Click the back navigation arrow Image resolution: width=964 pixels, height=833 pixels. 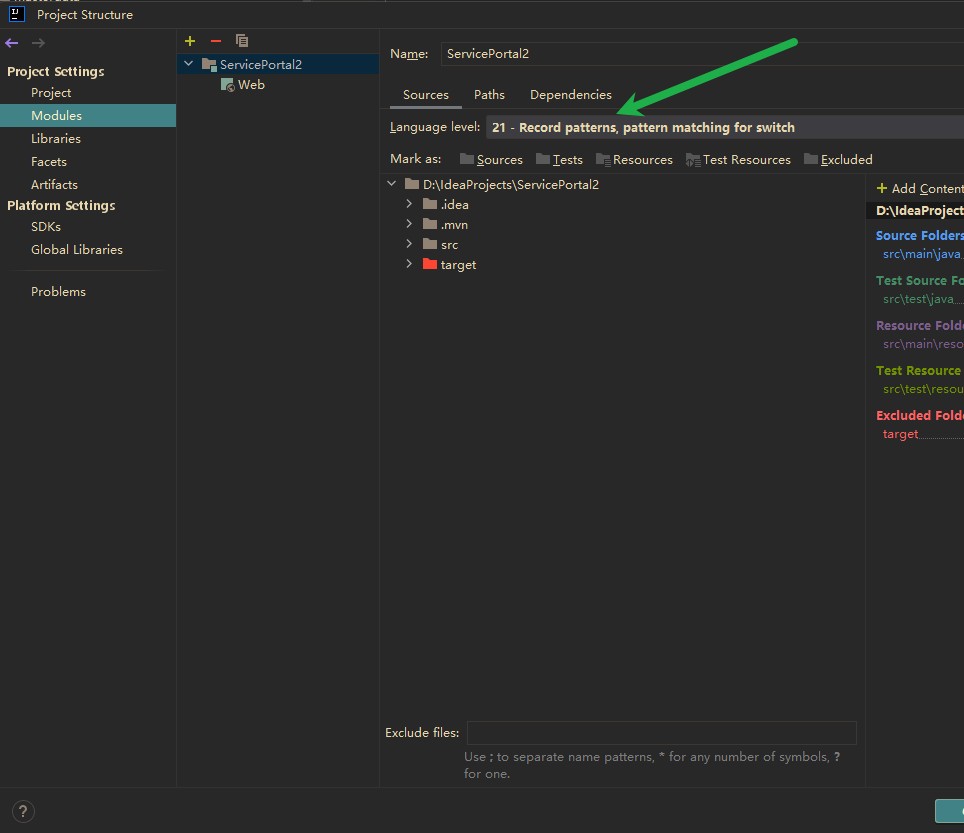12,43
